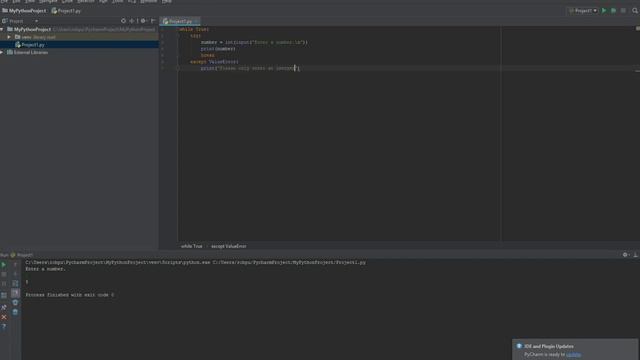Image resolution: width=640 pixels, height=360 pixels.
Task: Click the up-arrow icon in Run panel
Action: coord(15,265)
